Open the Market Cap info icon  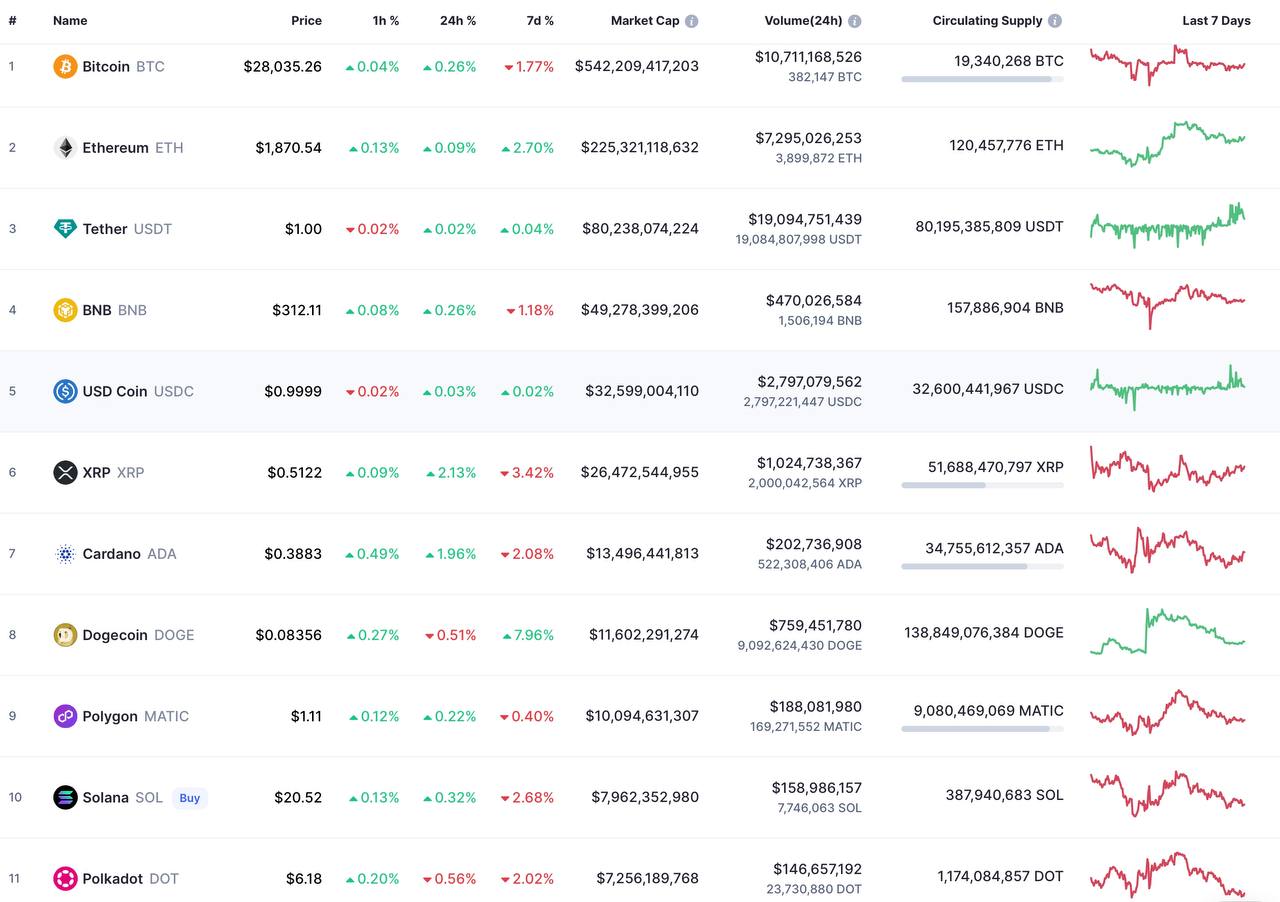click(691, 21)
